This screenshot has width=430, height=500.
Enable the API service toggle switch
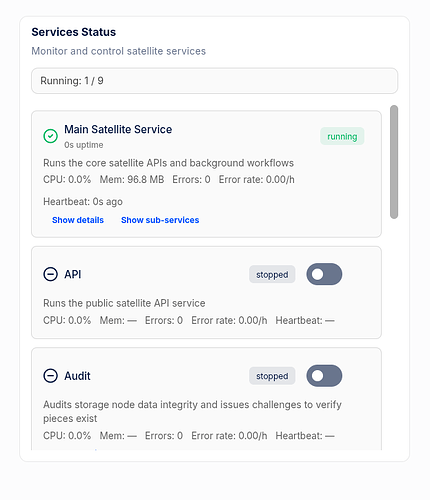point(324,274)
